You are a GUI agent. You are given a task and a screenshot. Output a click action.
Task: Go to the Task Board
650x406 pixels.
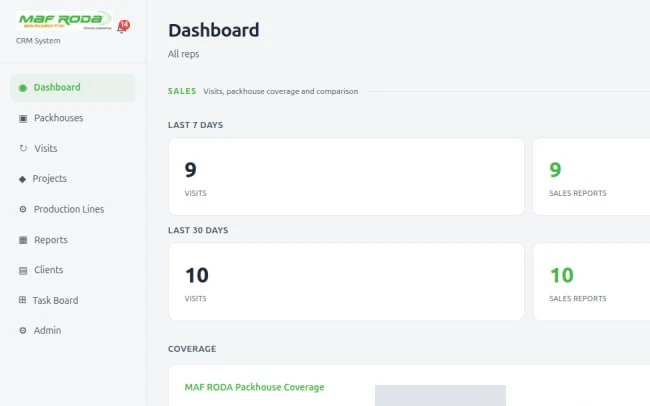73,300
